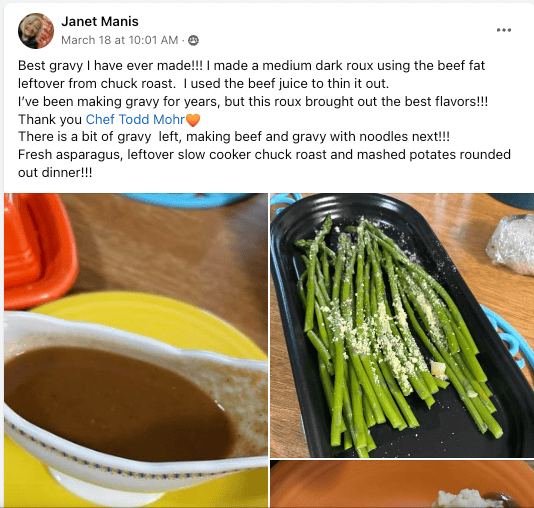The image size is (534, 508).
Task: Click the 'Best gravy I have ever made' text
Action: pos(110,65)
